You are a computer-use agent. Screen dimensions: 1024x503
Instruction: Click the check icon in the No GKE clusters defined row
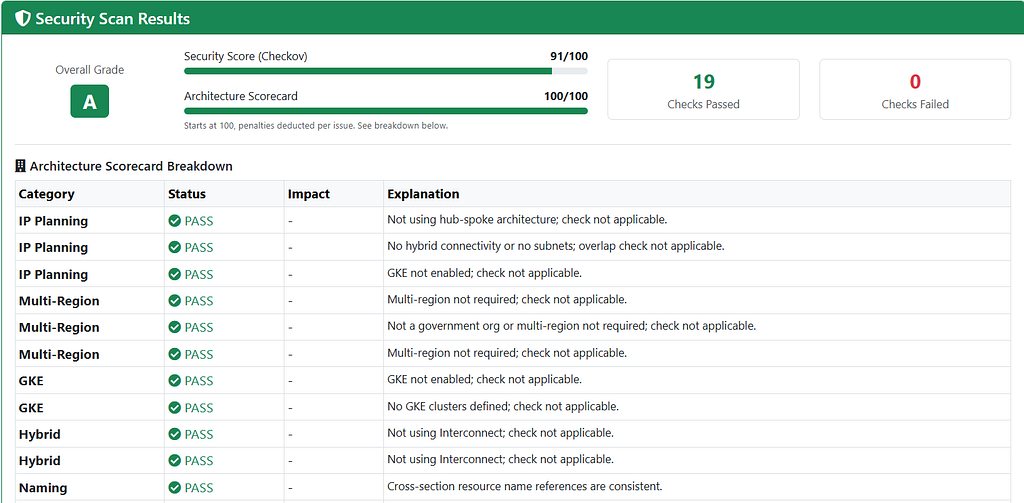tap(174, 408)
